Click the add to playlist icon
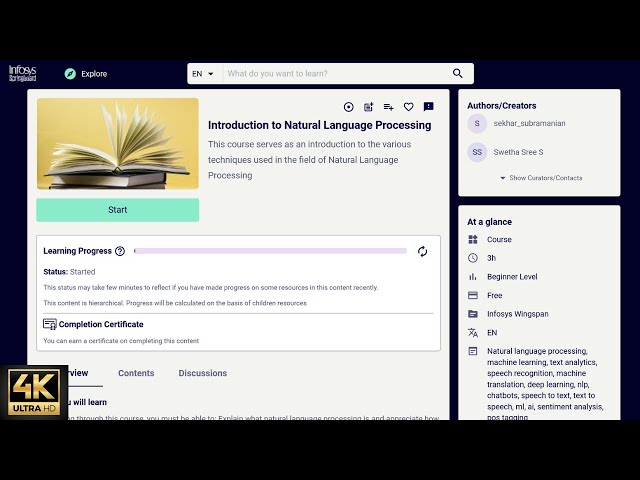Image resolution: width=640 pixels, height=480 pixels. (x=389, y=107)
